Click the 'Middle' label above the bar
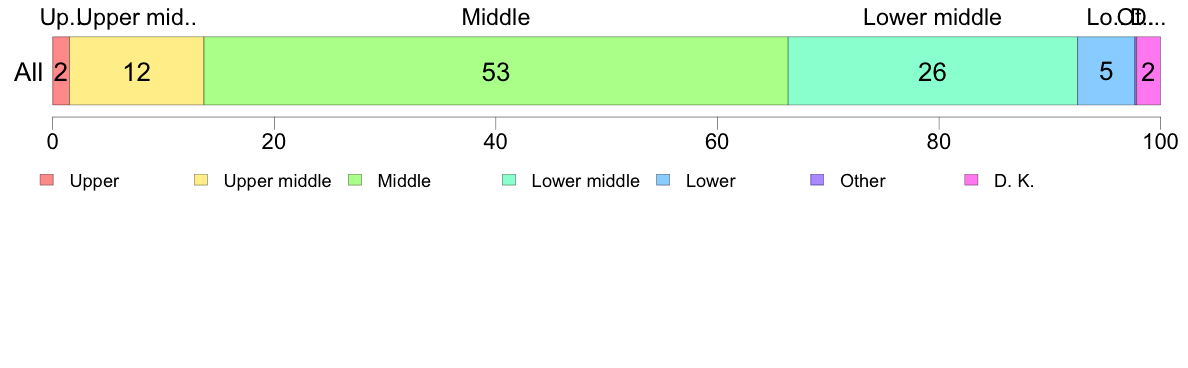This screenshot has width=1188, height=368. click(x=496, y=17)
